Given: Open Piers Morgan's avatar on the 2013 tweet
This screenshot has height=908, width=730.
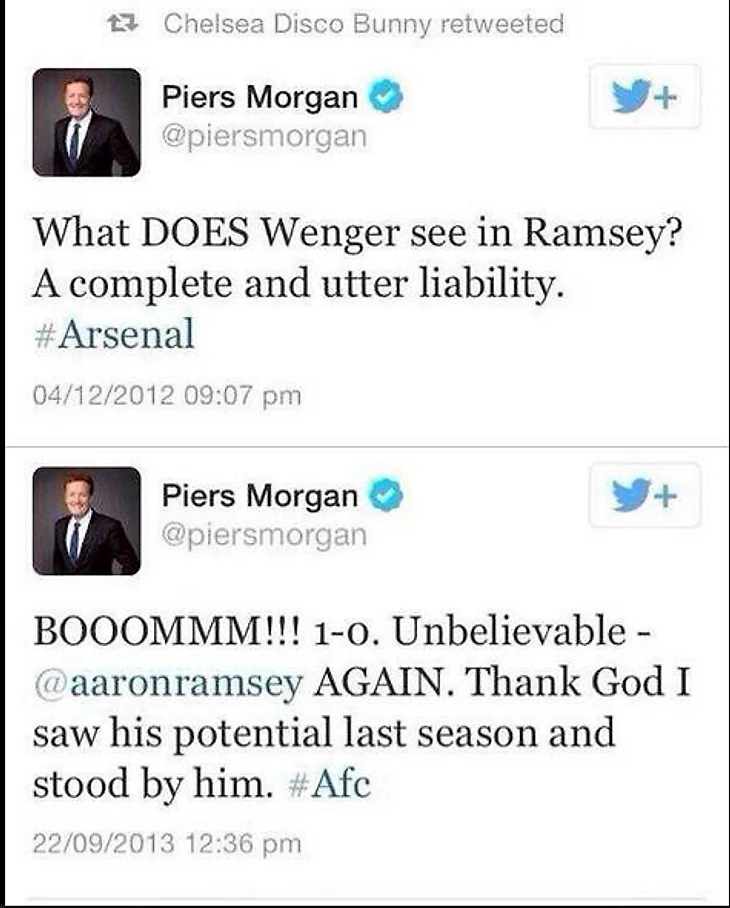Looking at the screenshot, I should [x=87, y=521].
